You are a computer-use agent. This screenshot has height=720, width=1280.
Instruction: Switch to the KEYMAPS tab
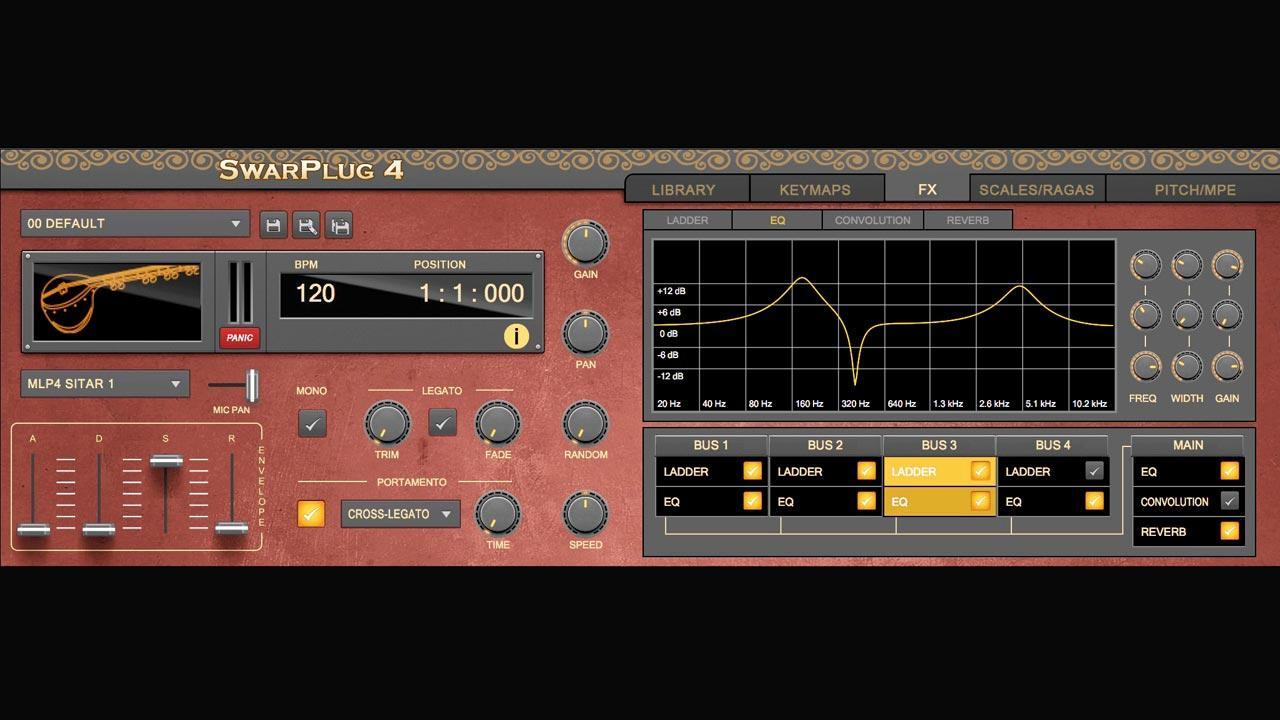pyautogui.click(x=815, y=189)
